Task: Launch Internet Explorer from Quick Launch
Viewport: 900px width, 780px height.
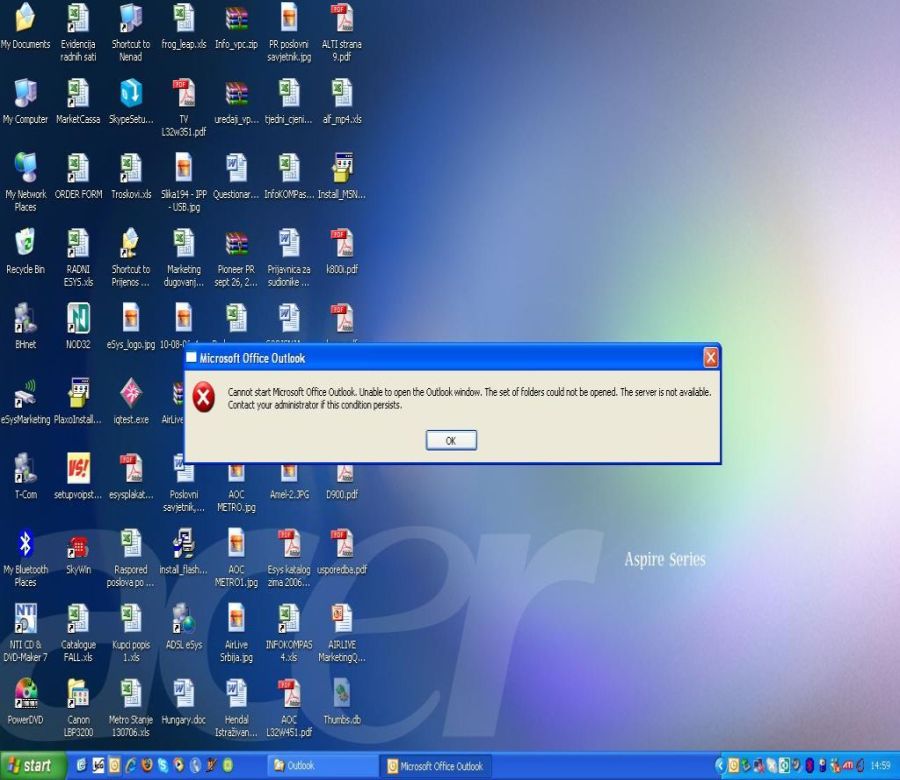Action: (131, 765)
